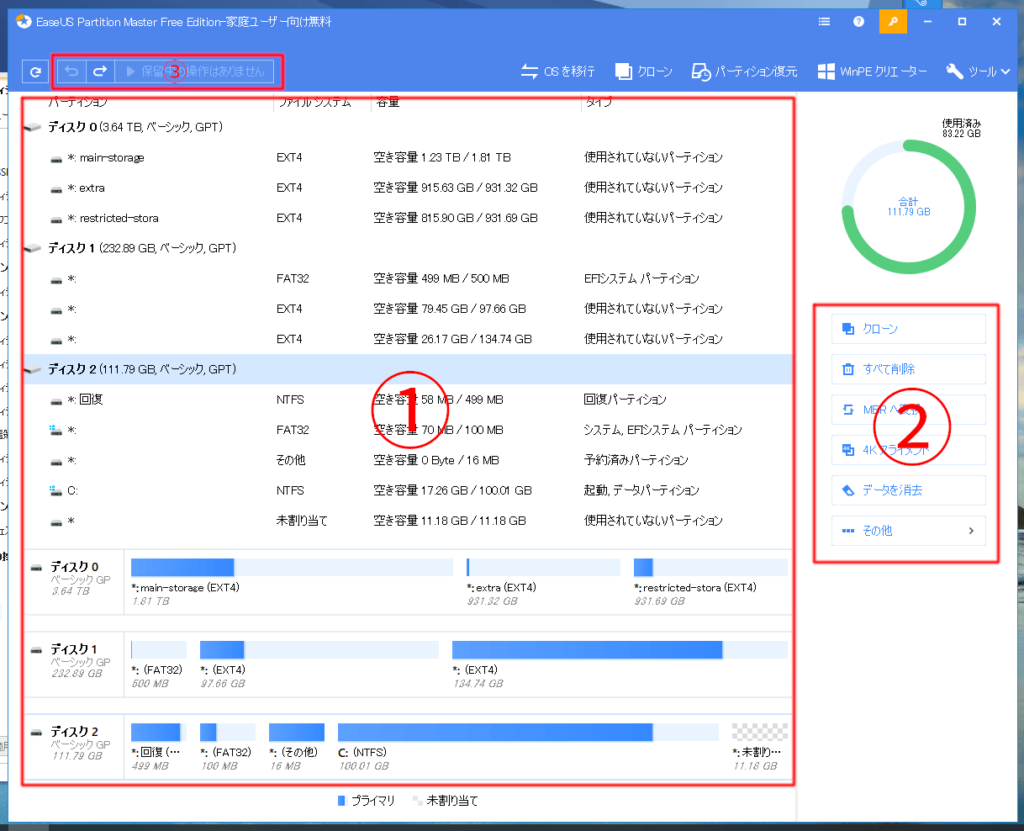
Task: Click the list menu icon in title bar
Action: coord(824,22)
